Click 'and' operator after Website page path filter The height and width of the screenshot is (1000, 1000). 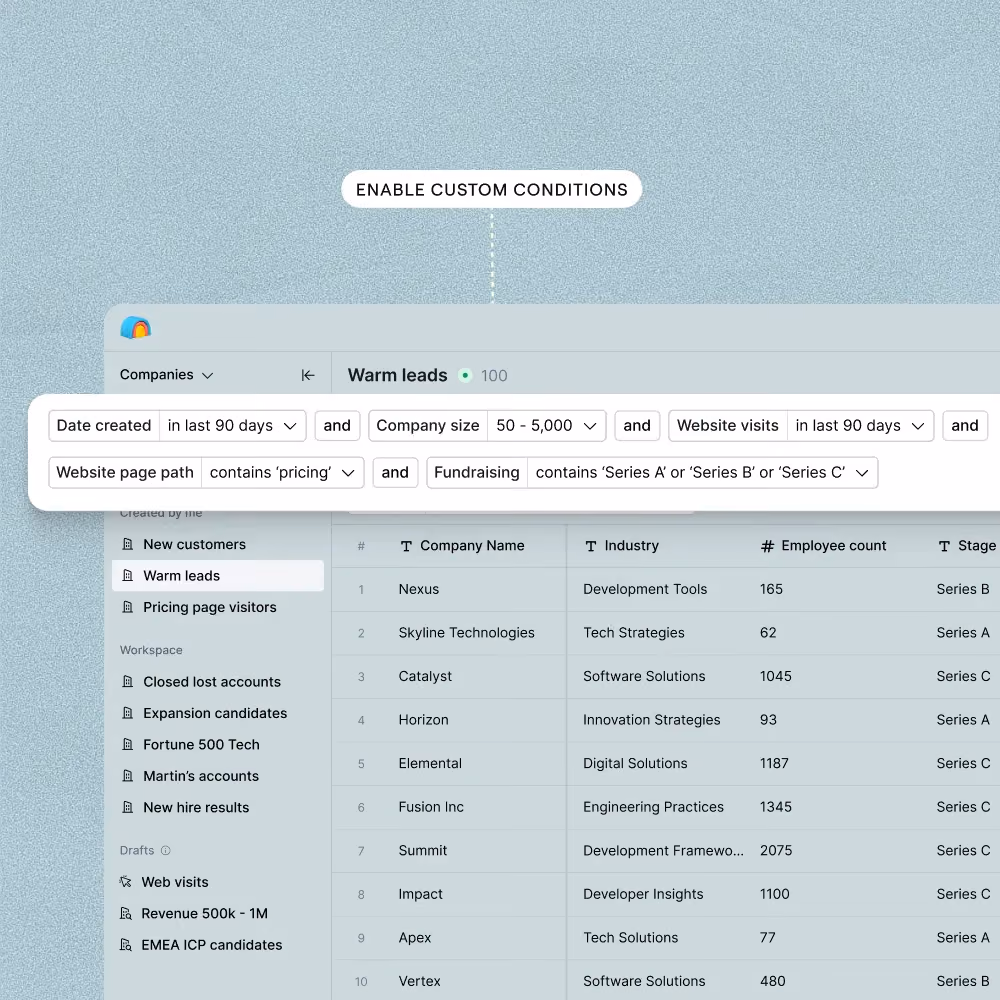(x=395, y=473)
